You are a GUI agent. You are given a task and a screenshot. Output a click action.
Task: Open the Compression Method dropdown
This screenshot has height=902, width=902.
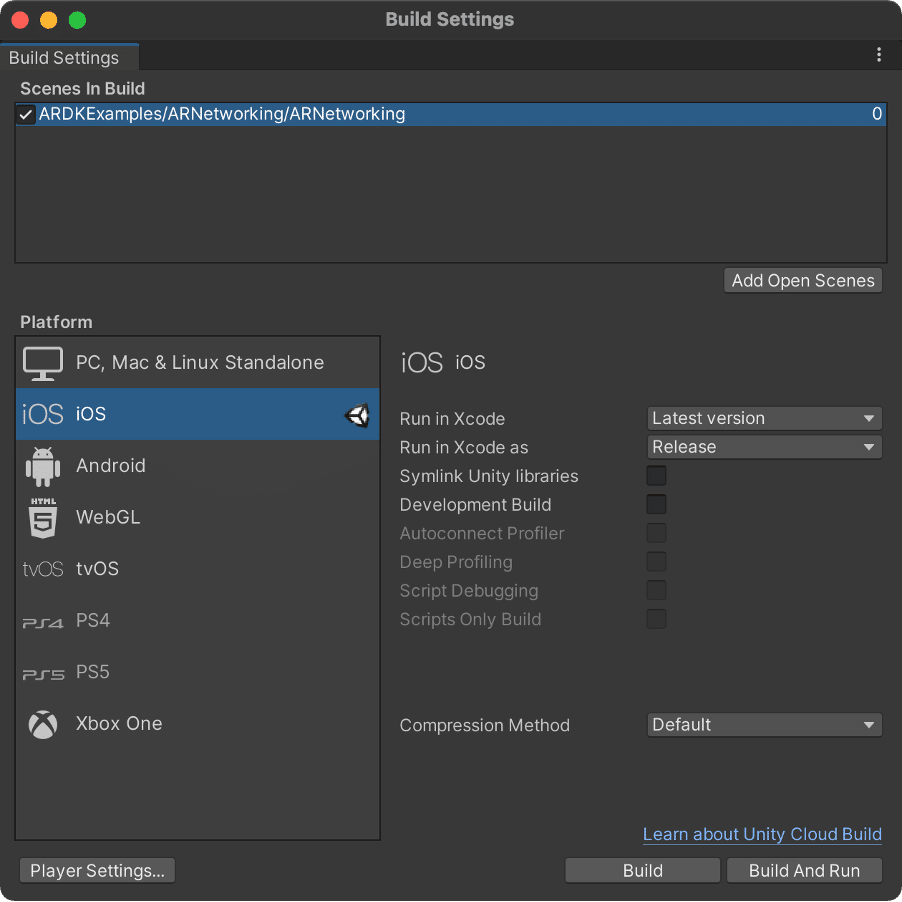(765, 725)
